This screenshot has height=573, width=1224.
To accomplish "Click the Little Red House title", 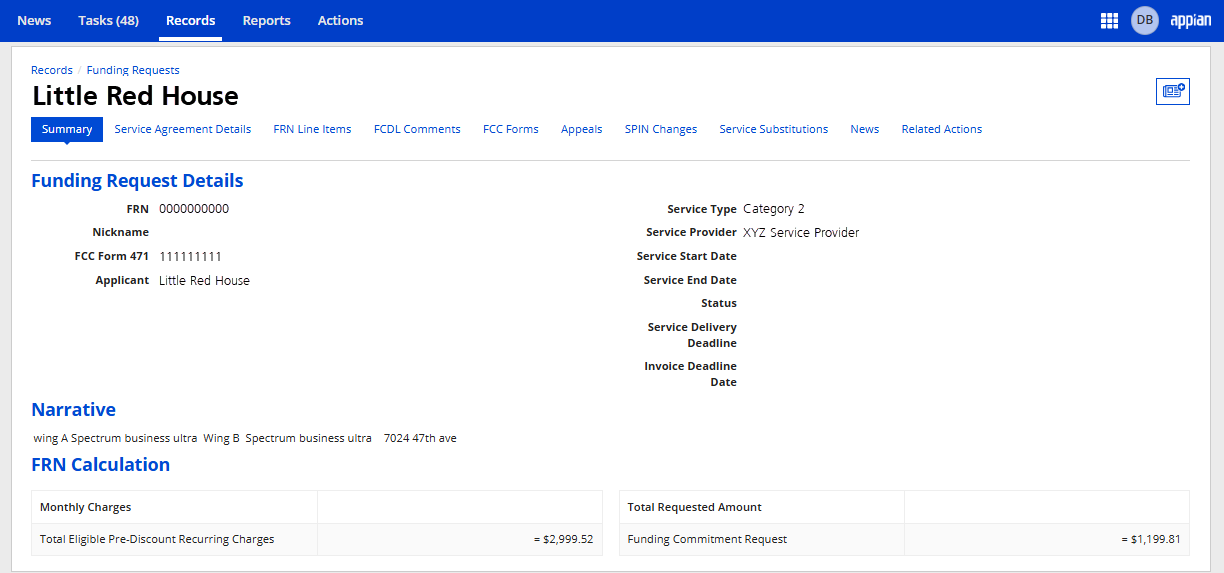I will coord(136,97).
